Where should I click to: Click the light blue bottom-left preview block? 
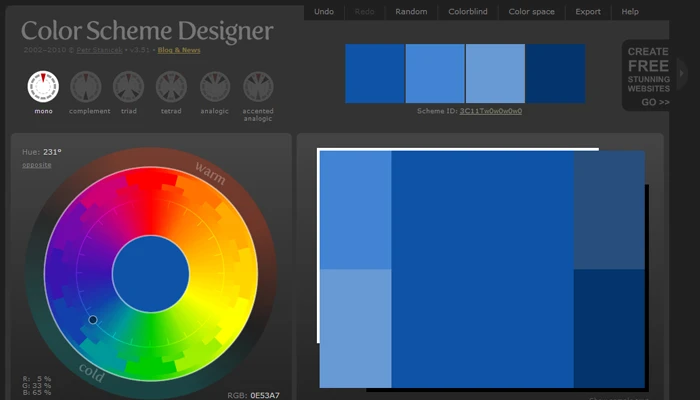point(356,328)
